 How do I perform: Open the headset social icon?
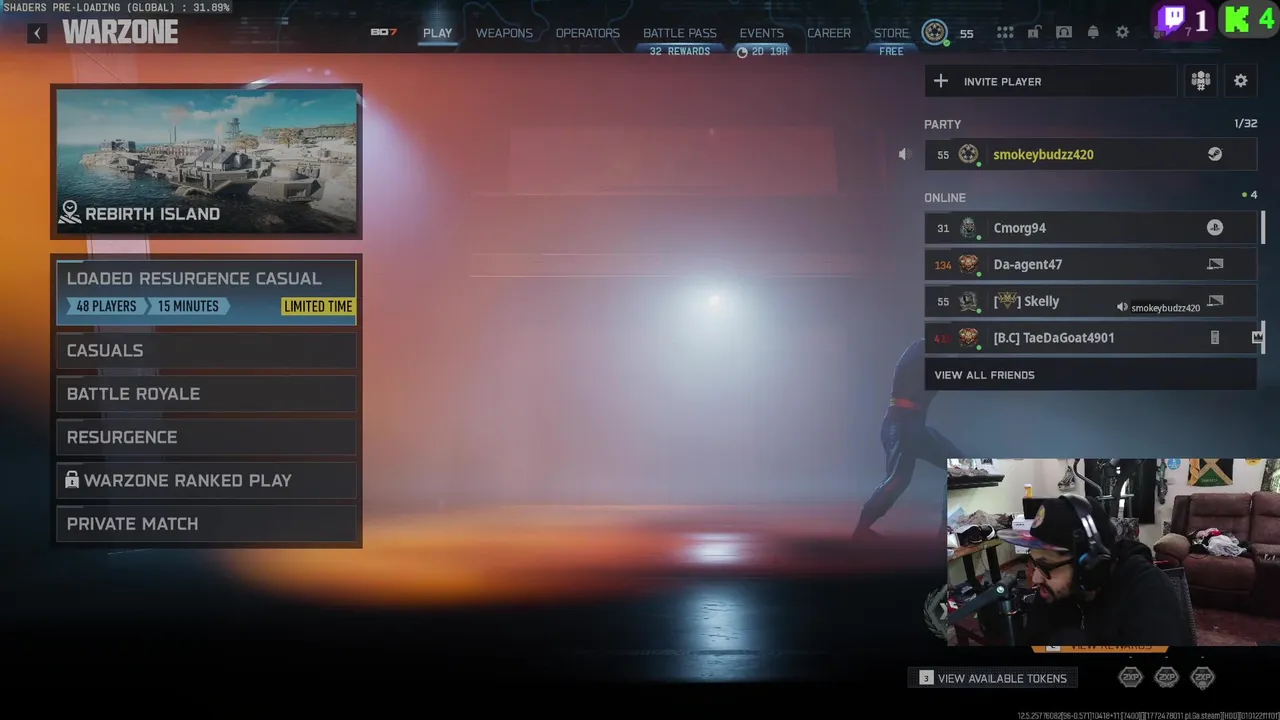pyautogui.click(x=1064, y=33)
